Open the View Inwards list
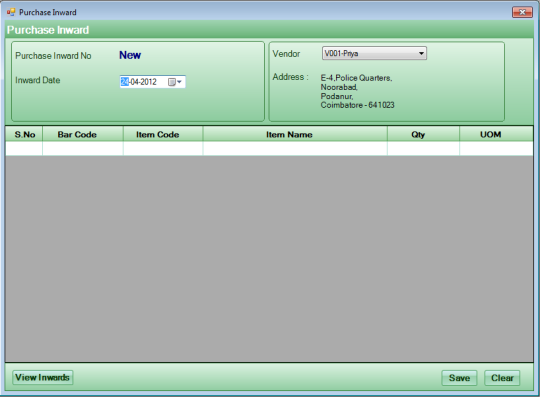The image size is (540, 397). (43, 377)
